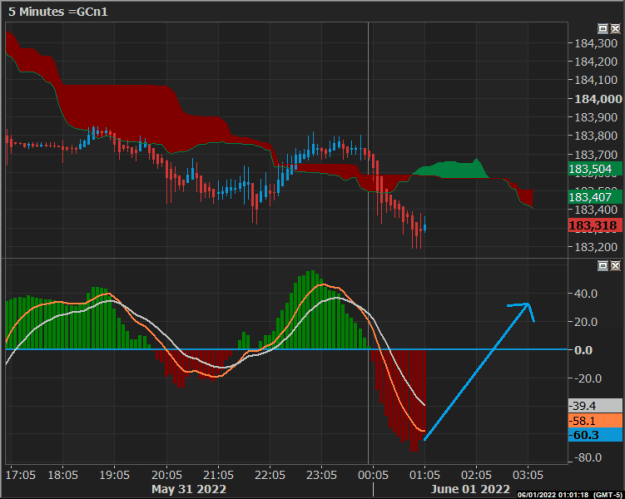
Task: Select the red 183,318 last price label
Action: tap(595, 226)
